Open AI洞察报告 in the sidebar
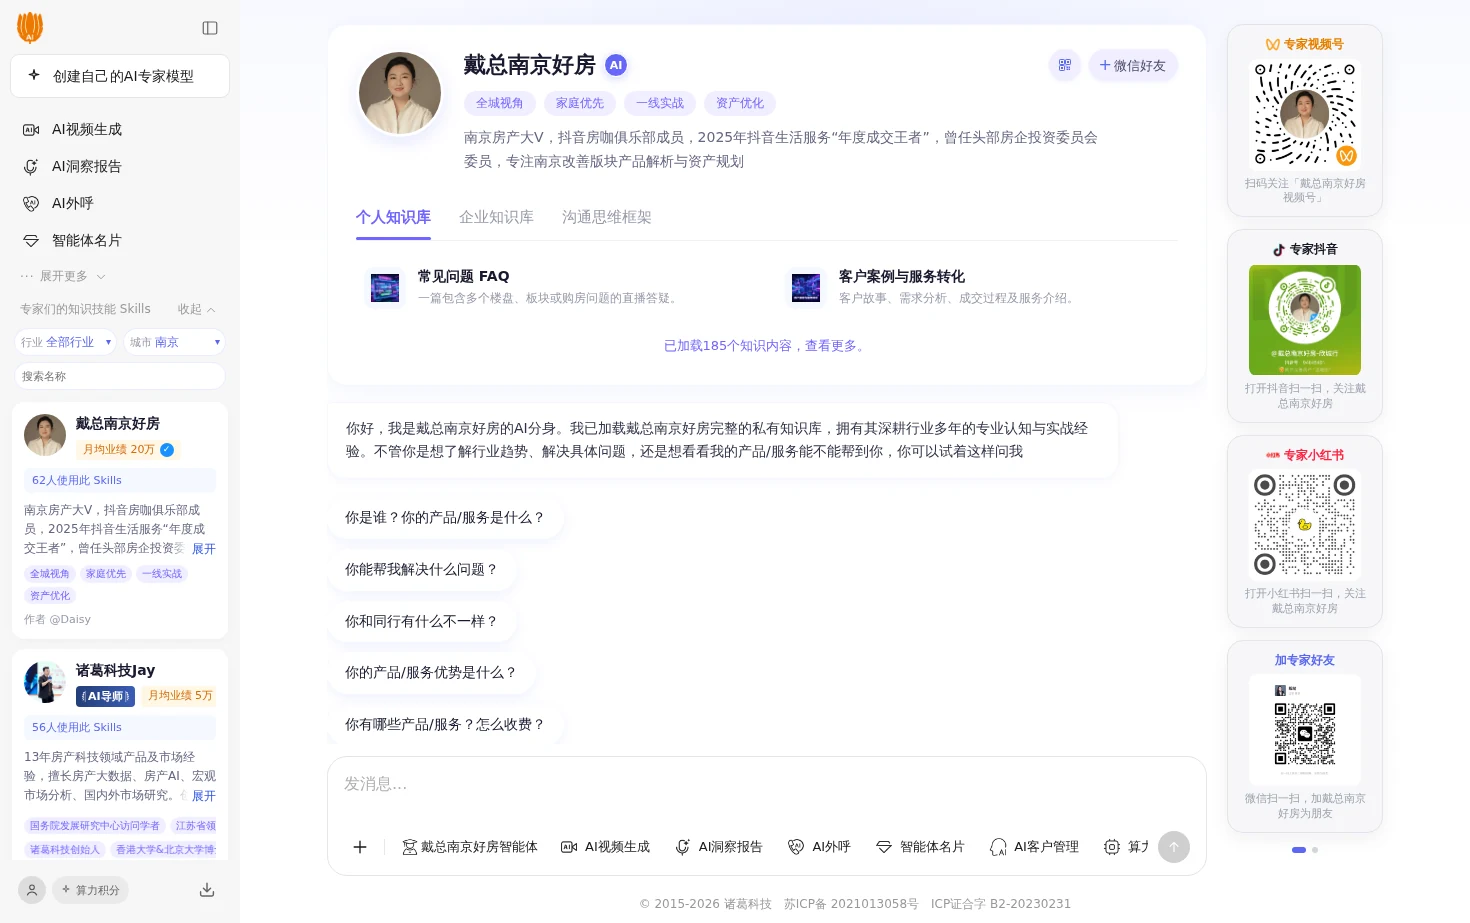The width and height of the screenshot is (1470, 923). point(120,166)
